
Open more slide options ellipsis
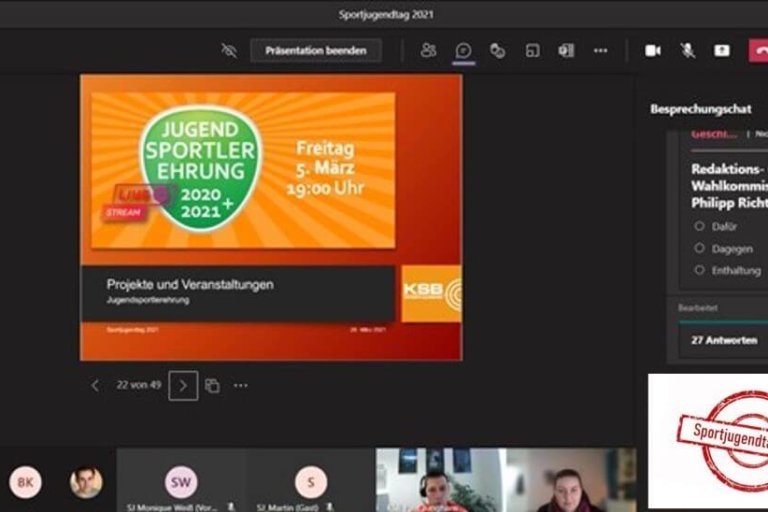click(x=241, y=385)
